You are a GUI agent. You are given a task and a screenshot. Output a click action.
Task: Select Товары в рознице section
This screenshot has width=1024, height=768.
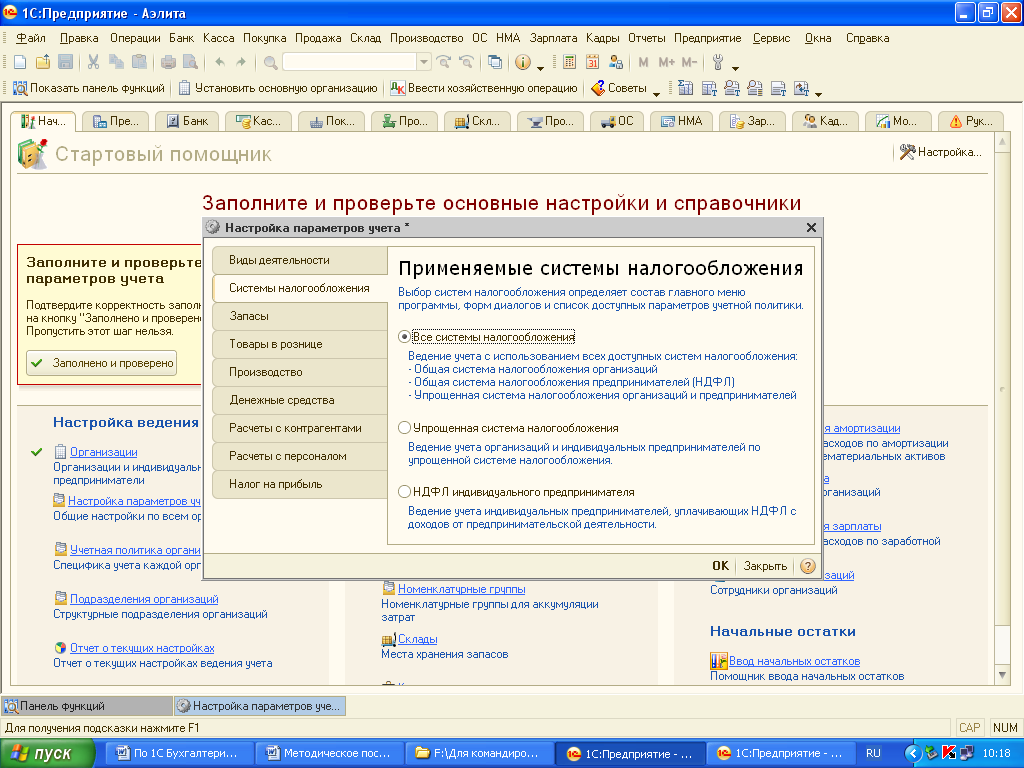(x=300, y=344)
